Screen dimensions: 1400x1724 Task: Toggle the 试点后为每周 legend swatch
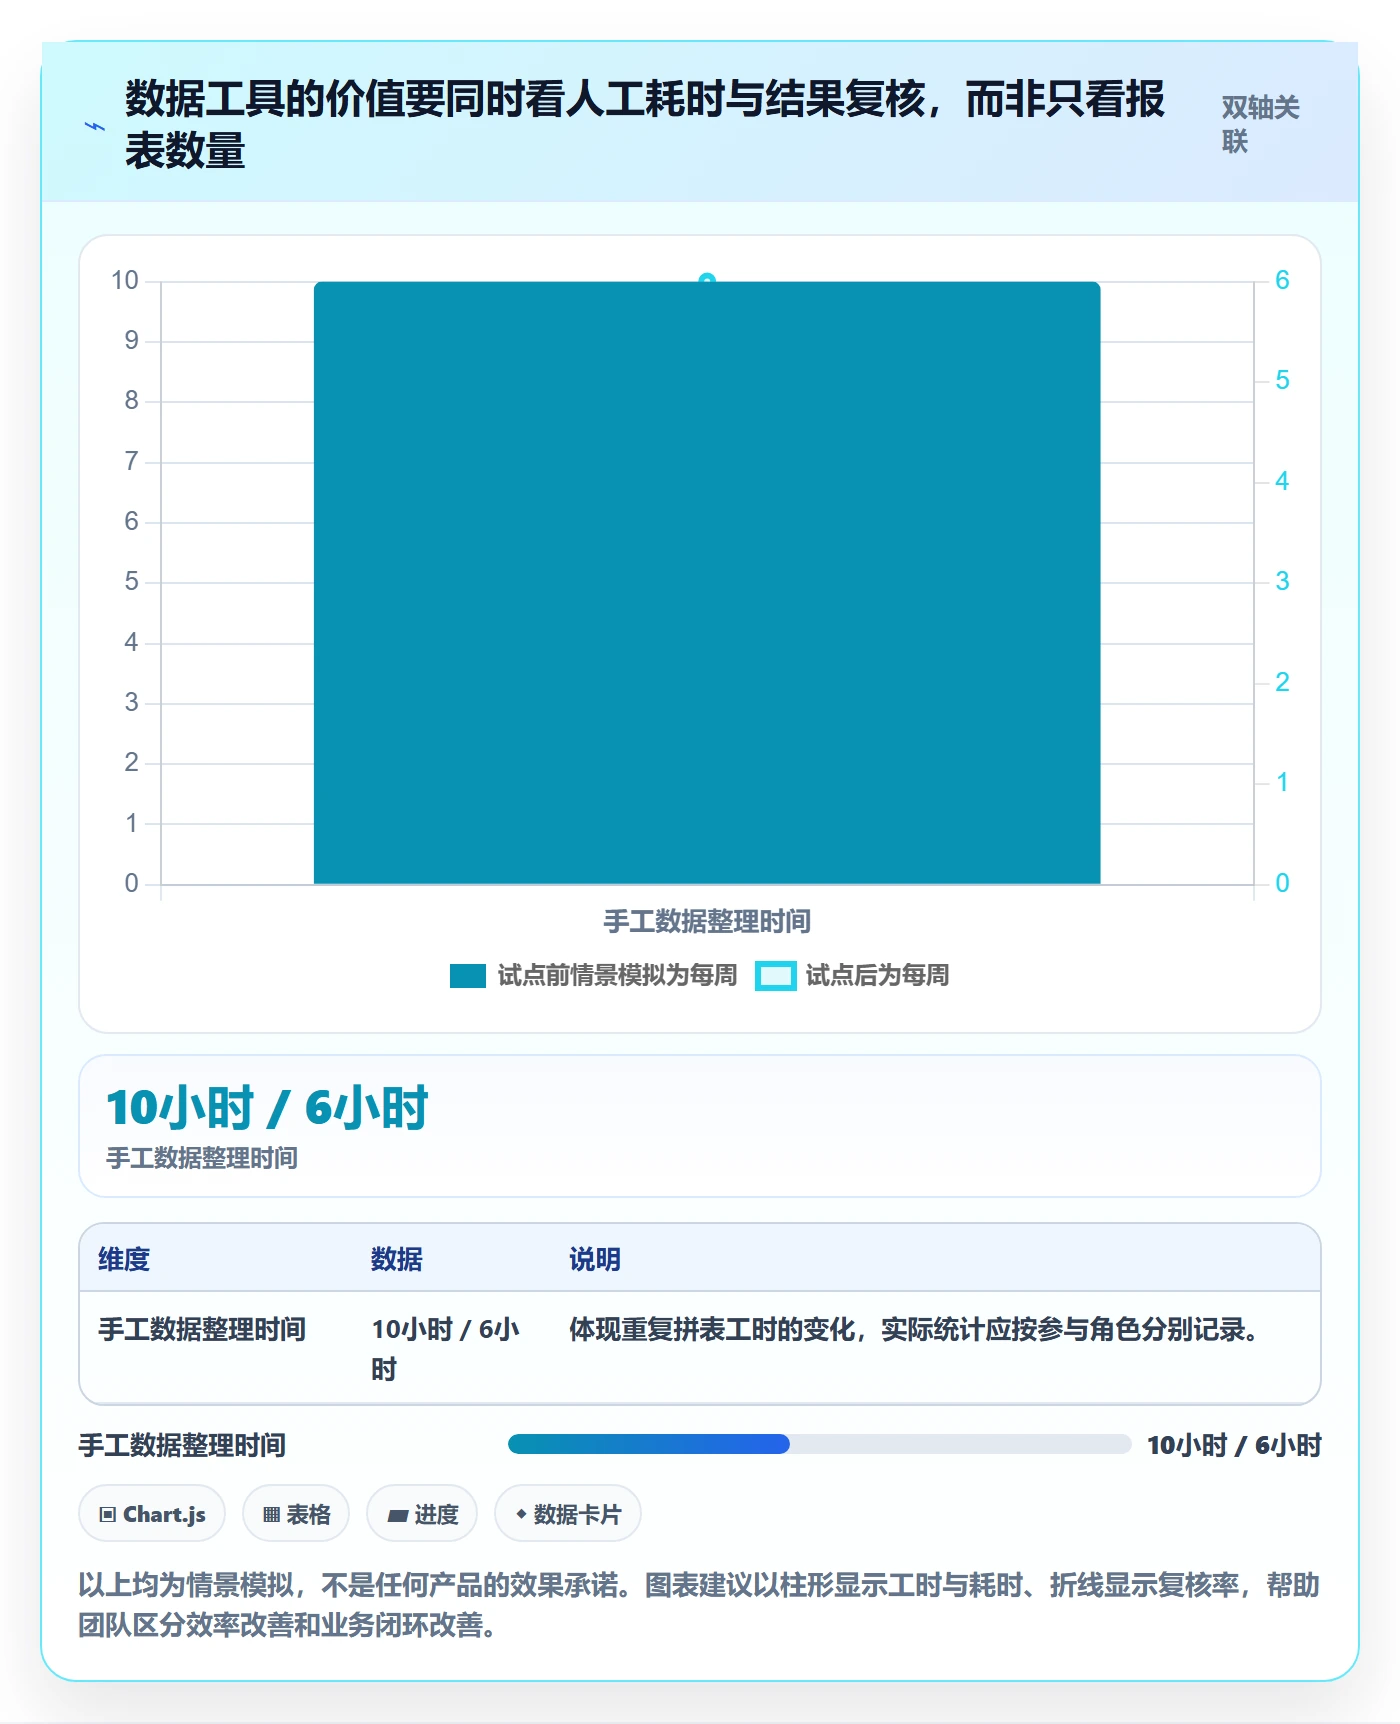click(775, 975)
